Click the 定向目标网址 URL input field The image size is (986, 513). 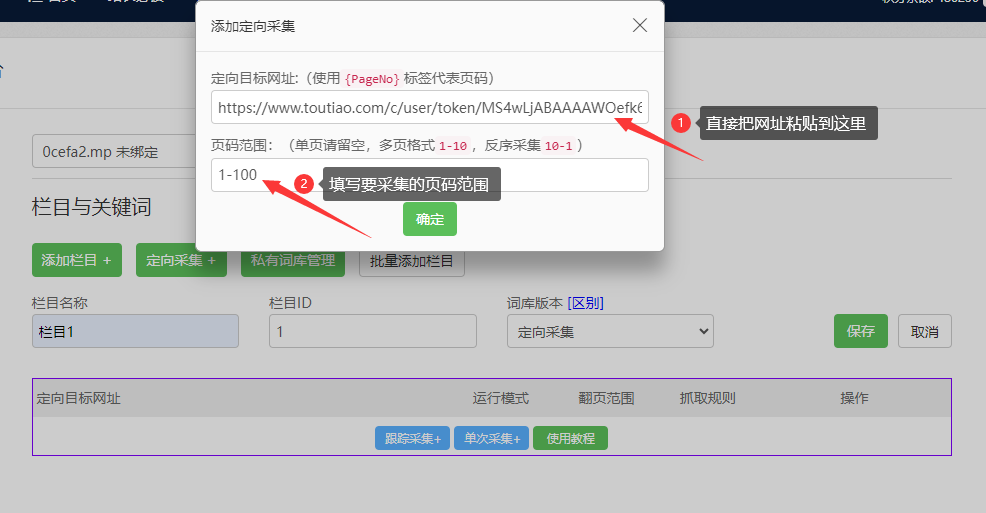click(429, 107)
